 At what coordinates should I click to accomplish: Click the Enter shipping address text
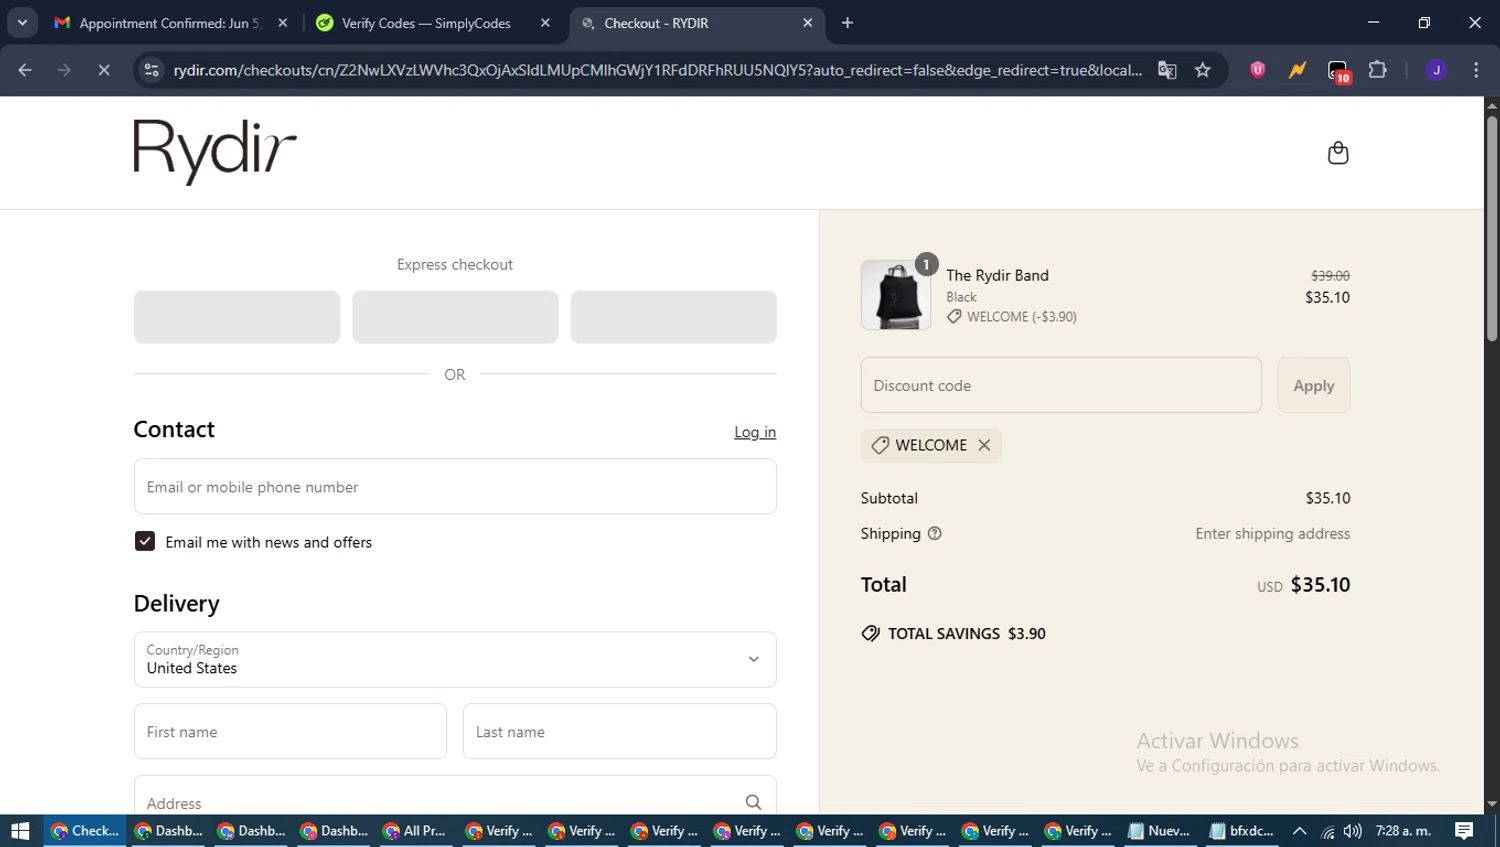pyautogui.click(x=1272, y=534)
